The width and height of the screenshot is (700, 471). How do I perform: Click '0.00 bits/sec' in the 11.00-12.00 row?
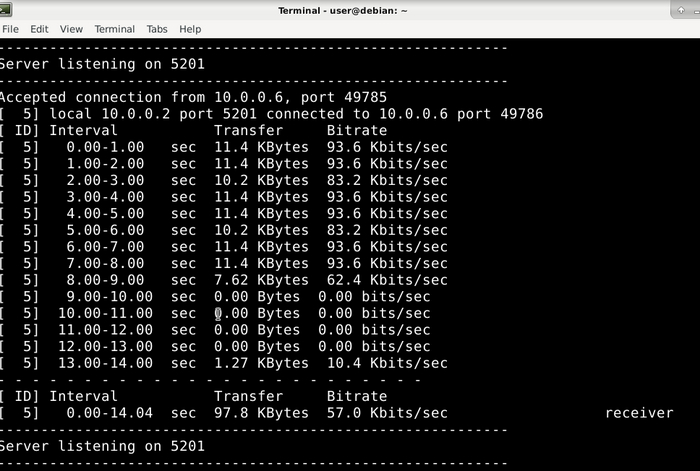(x=374, y=330)
